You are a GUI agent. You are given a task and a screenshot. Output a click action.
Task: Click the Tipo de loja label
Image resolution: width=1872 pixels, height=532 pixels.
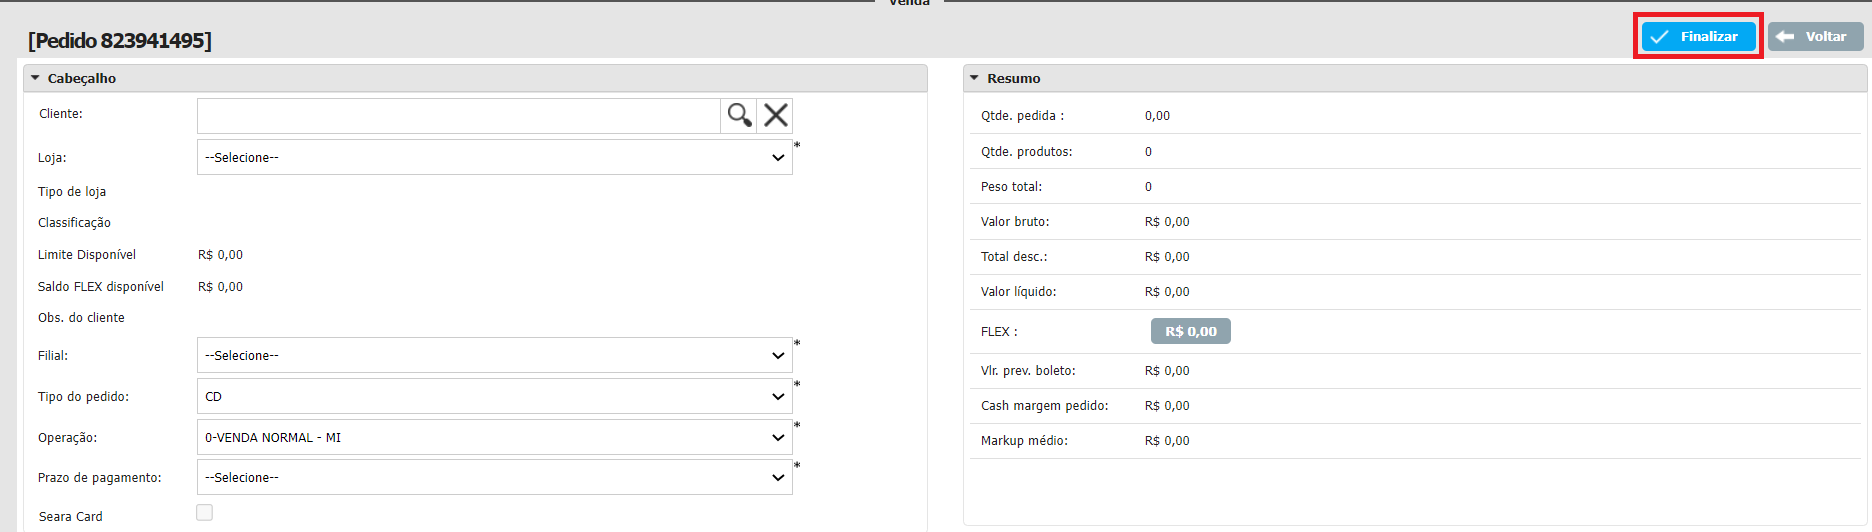pos(72,192)
